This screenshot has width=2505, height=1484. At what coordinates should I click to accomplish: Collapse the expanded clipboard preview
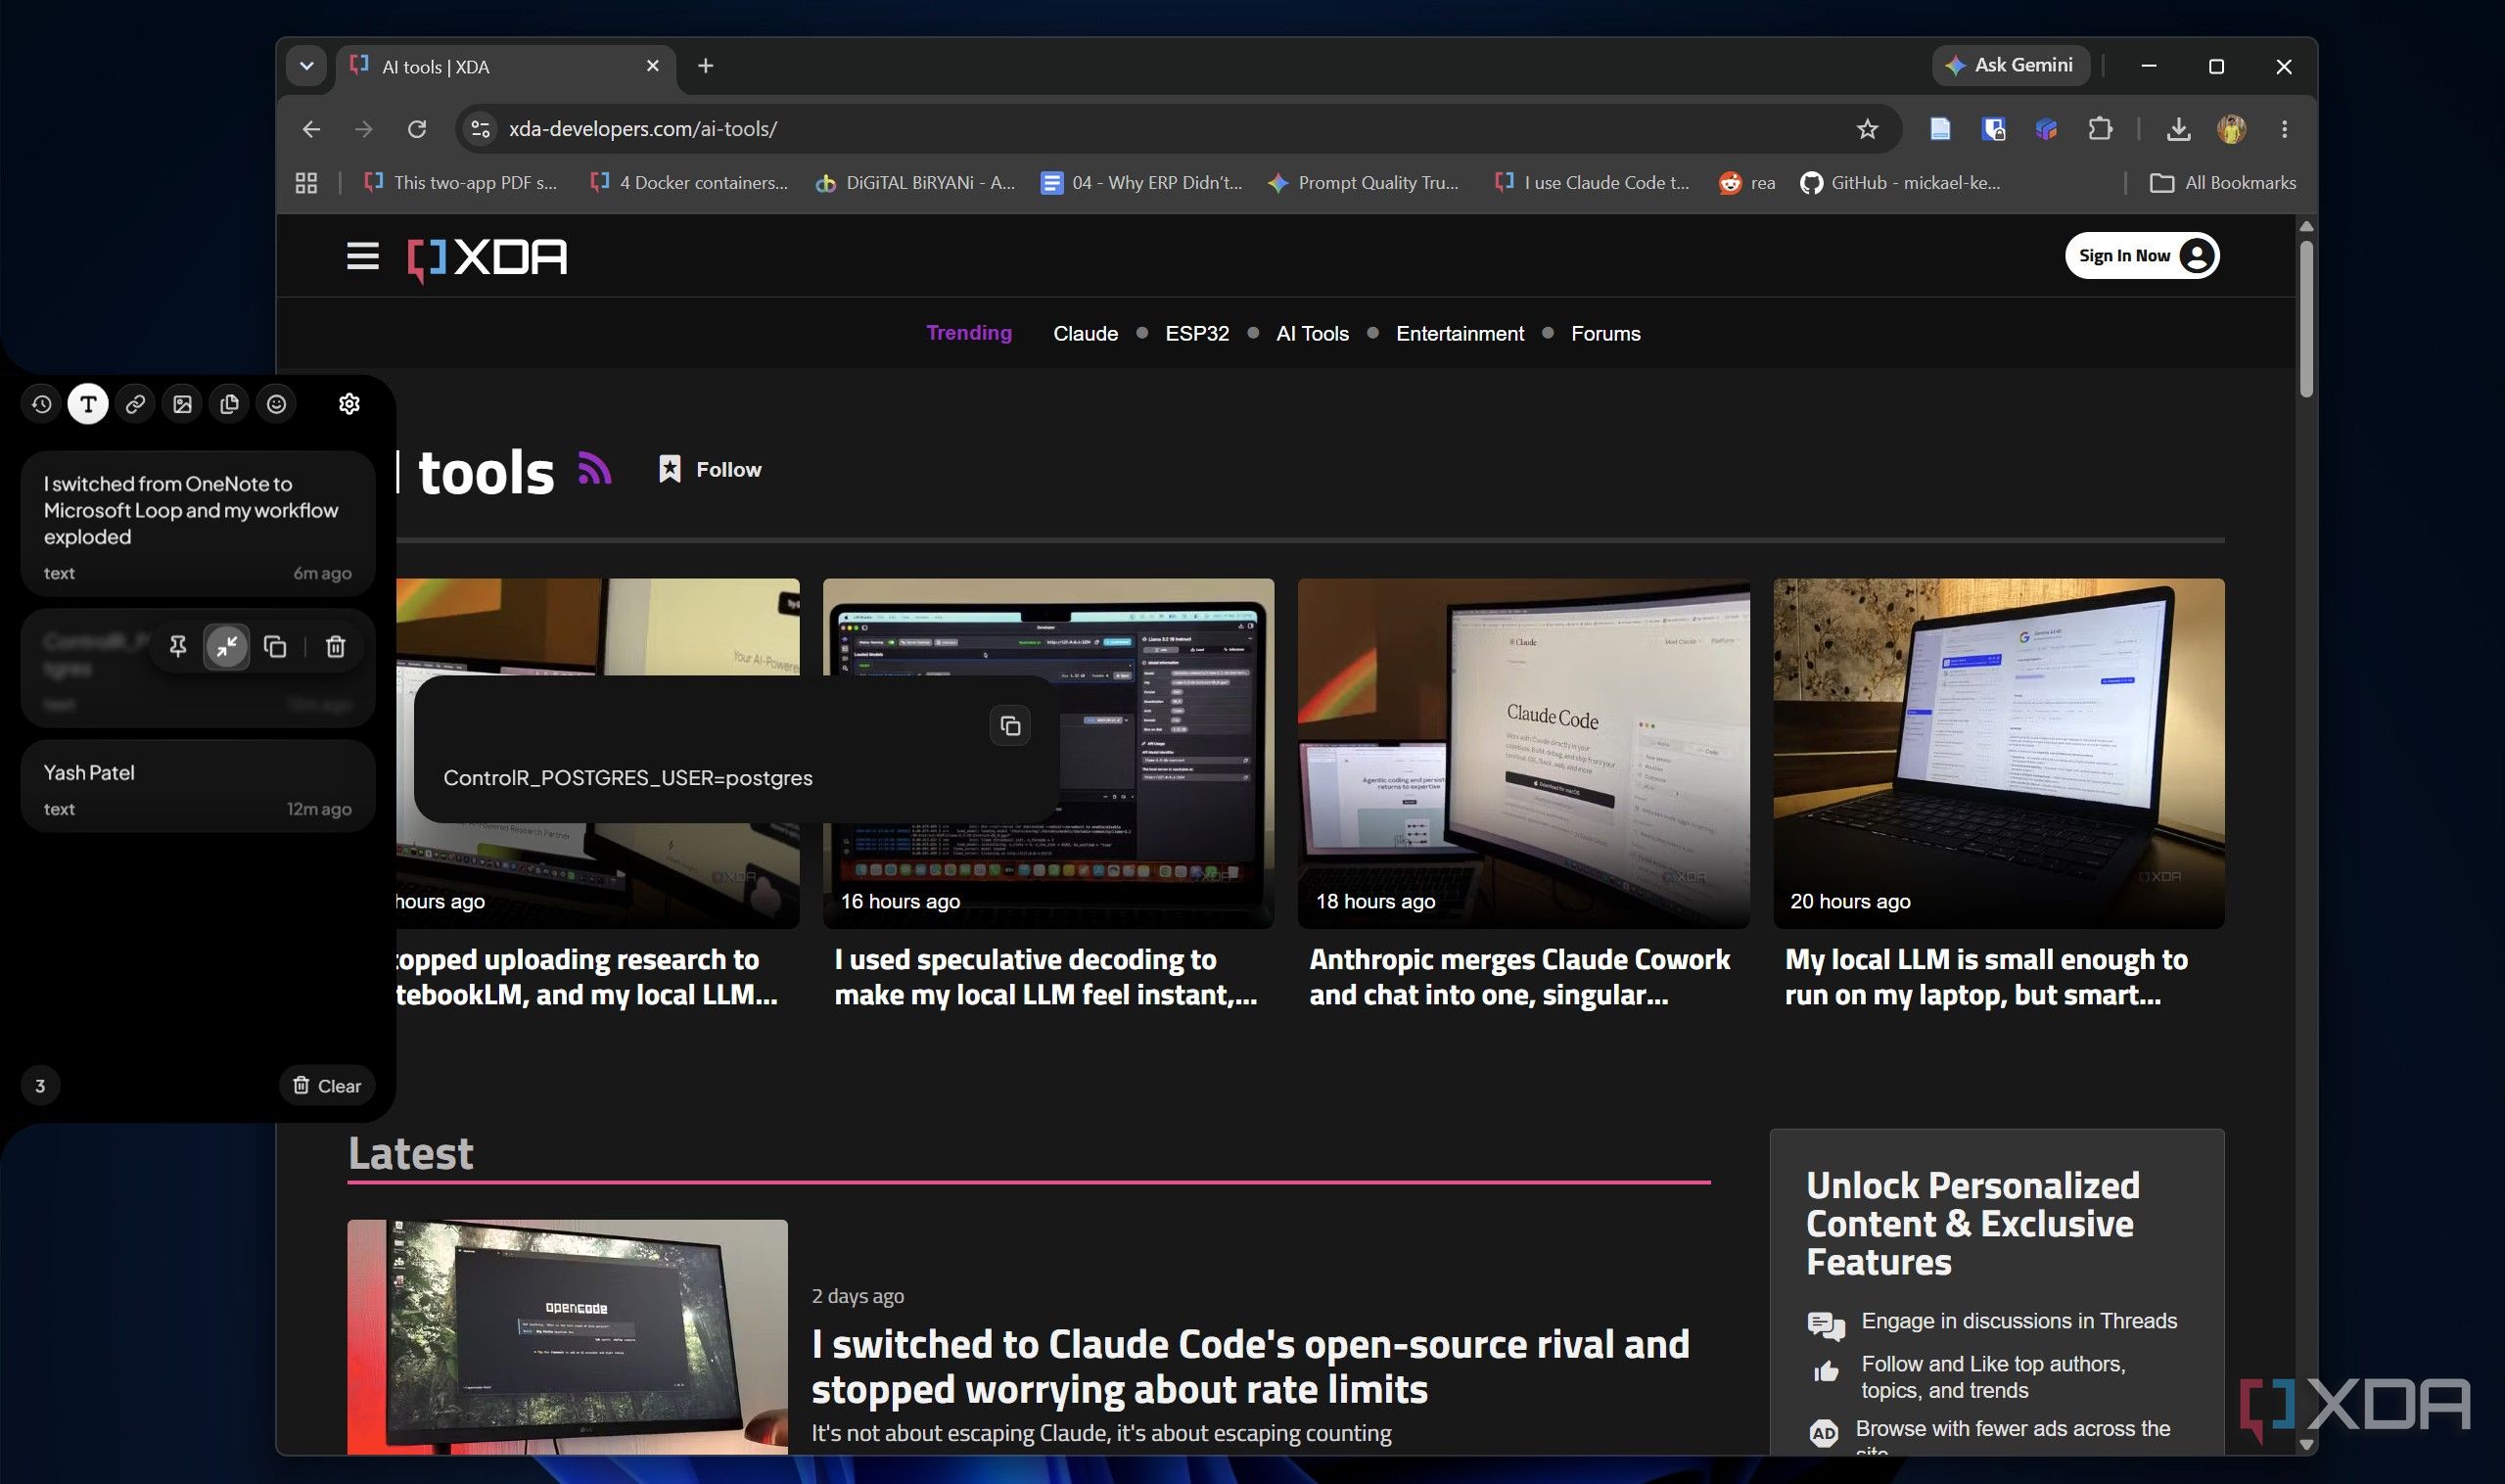[x=227, y=647]
